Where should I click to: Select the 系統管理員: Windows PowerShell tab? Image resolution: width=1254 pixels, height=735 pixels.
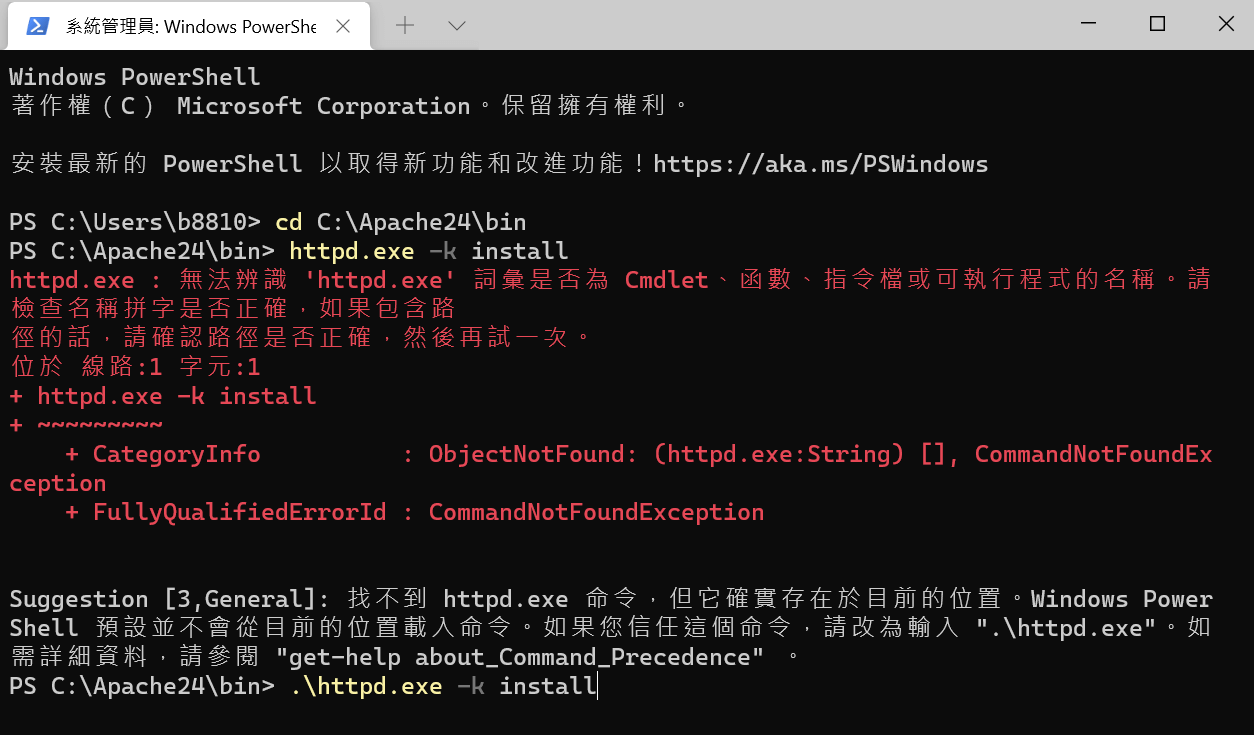click(x=188, y=27)
